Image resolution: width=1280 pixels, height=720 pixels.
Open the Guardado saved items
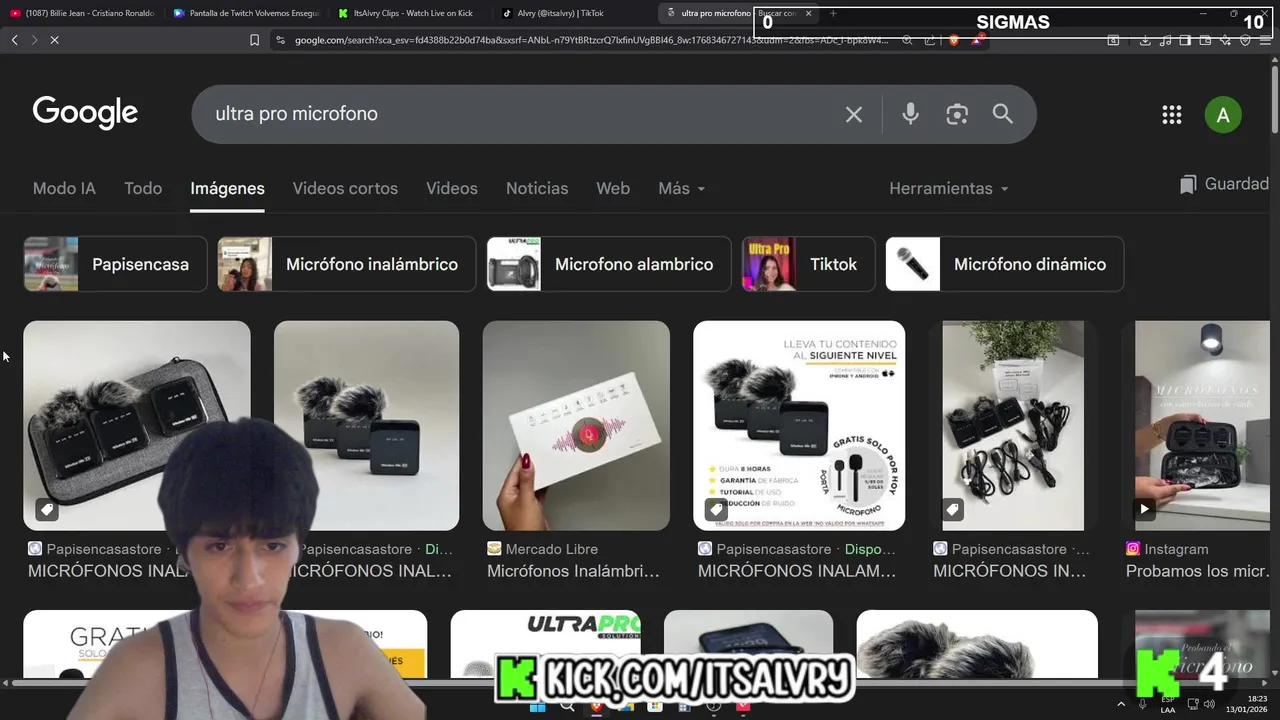tap(1225, 184)
